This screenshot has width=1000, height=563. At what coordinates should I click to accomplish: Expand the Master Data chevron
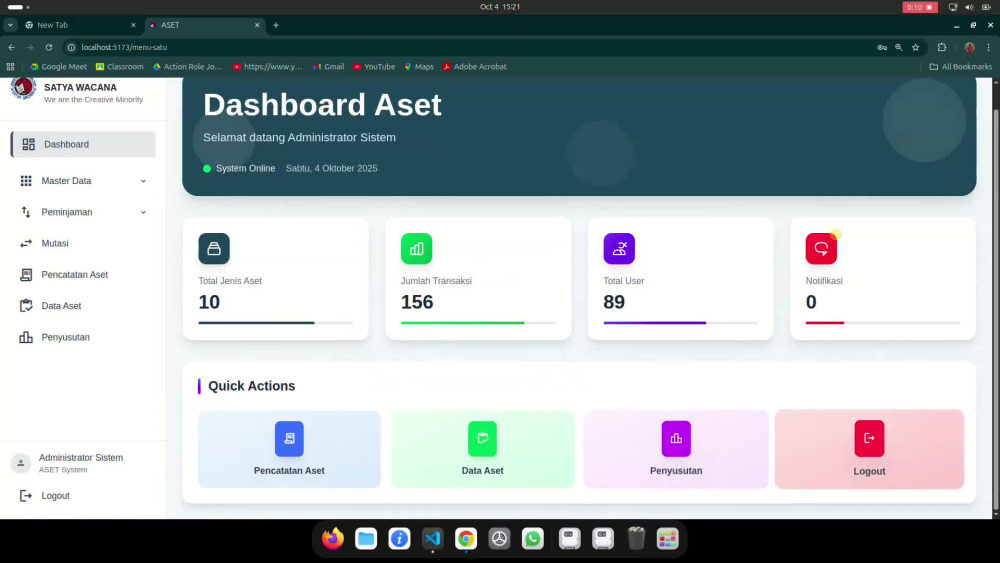coord(143,181)
